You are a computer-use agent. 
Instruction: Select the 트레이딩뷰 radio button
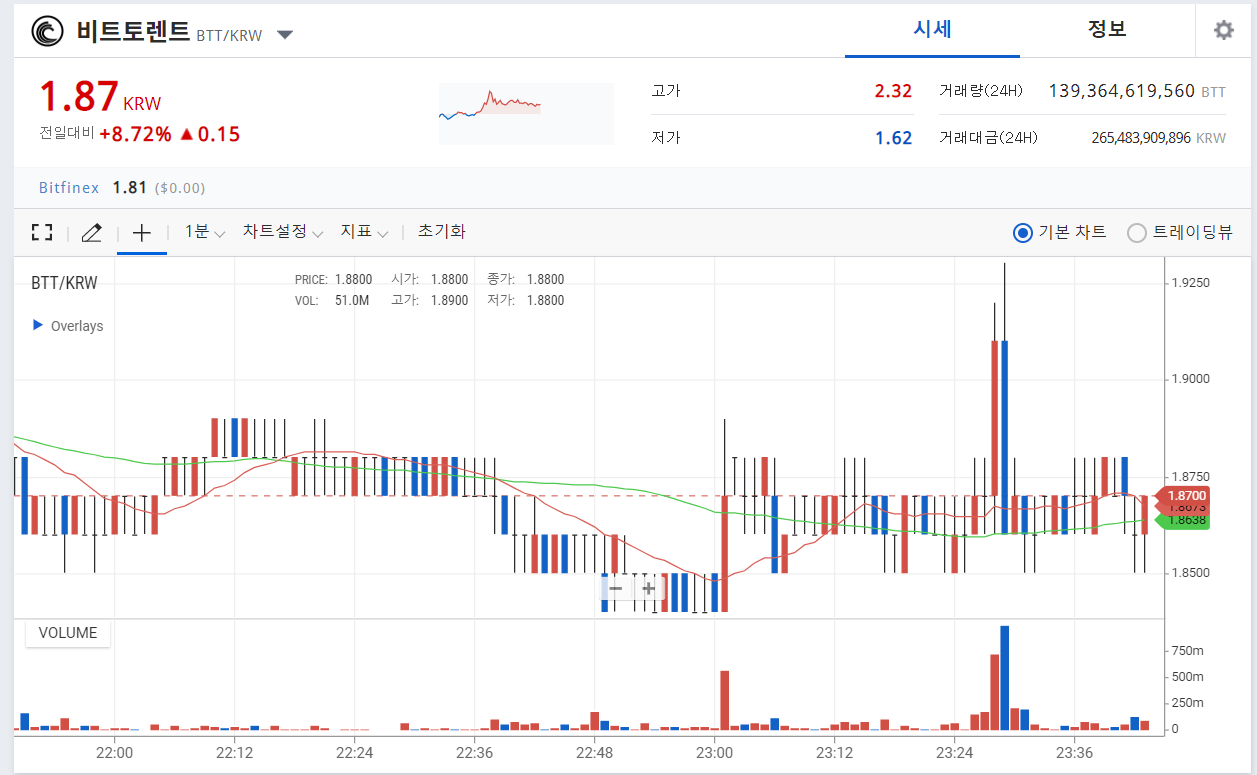click(1136, 233)
